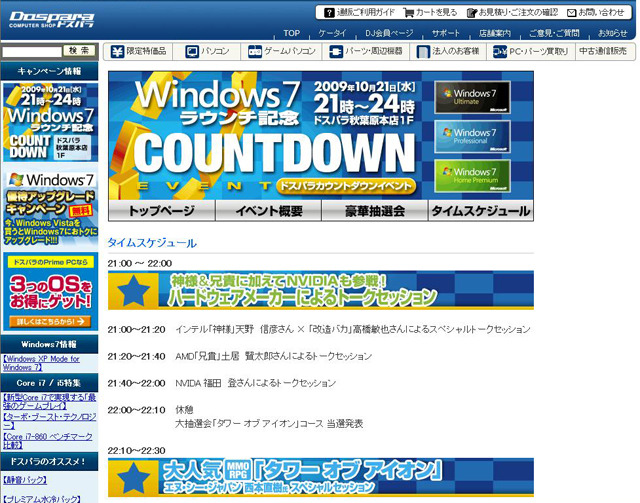Click the Core i7 / i5特集 sidebar header
Image resolution: width=640 pixels, height=503 pixels.
click(x=49, y=383)
